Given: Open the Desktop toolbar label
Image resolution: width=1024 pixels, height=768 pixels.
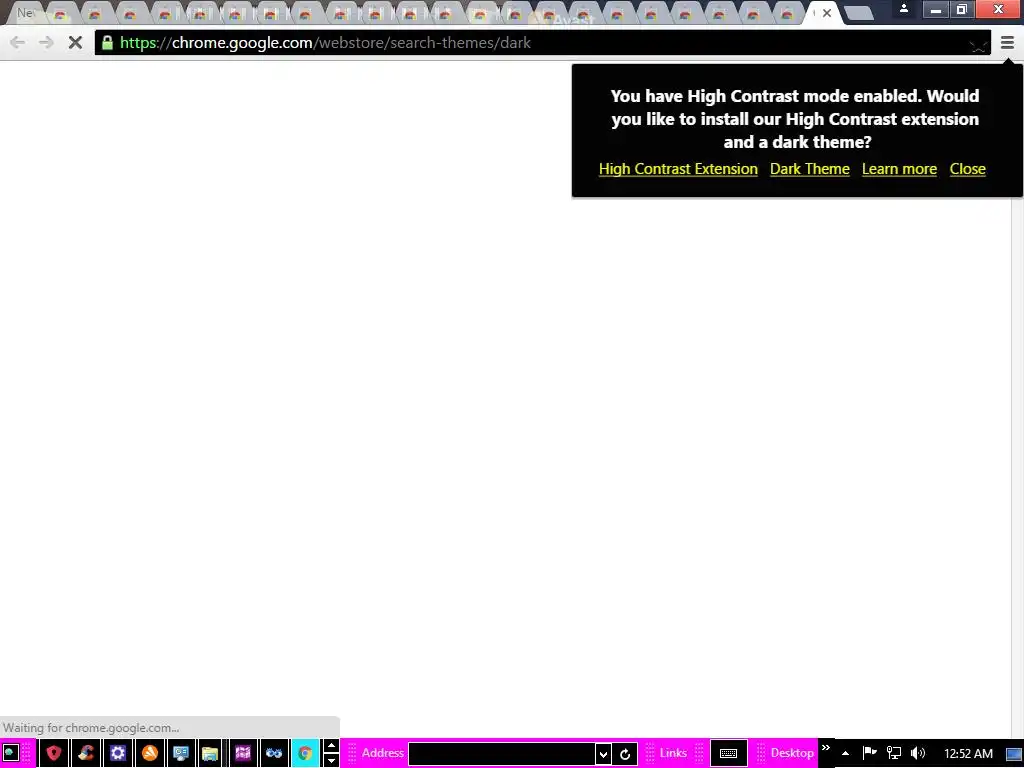Looking at the screenshot, I should click(792, 753).
